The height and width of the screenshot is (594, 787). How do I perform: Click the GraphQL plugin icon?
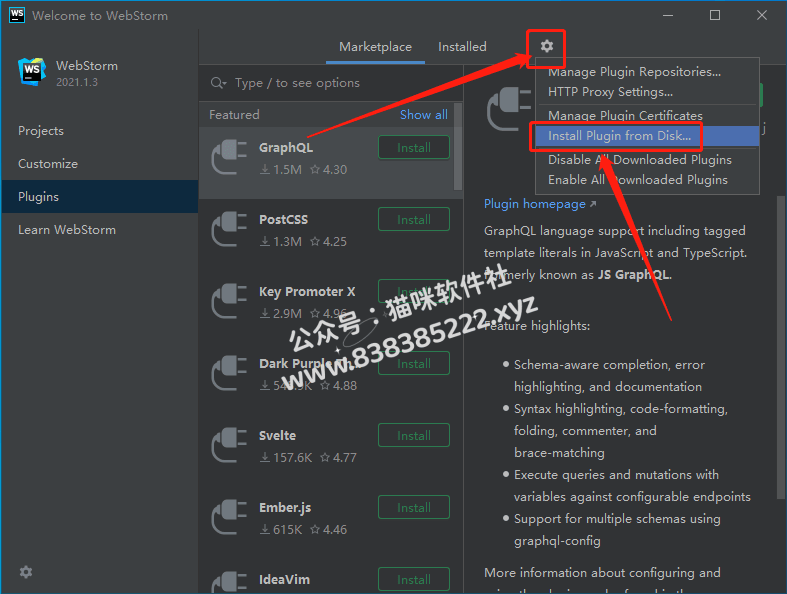[229, 157]
